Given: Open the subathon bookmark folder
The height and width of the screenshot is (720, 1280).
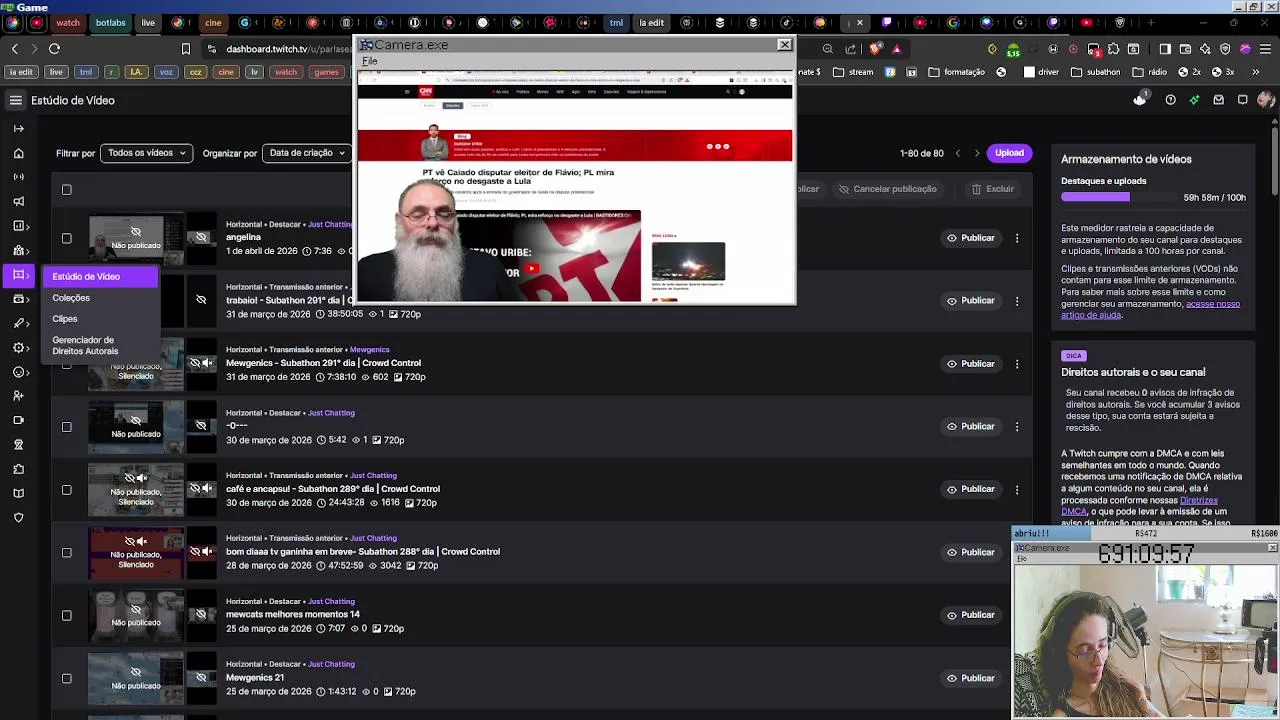Looking at the screenshot, I should [x=1096, y=72].
